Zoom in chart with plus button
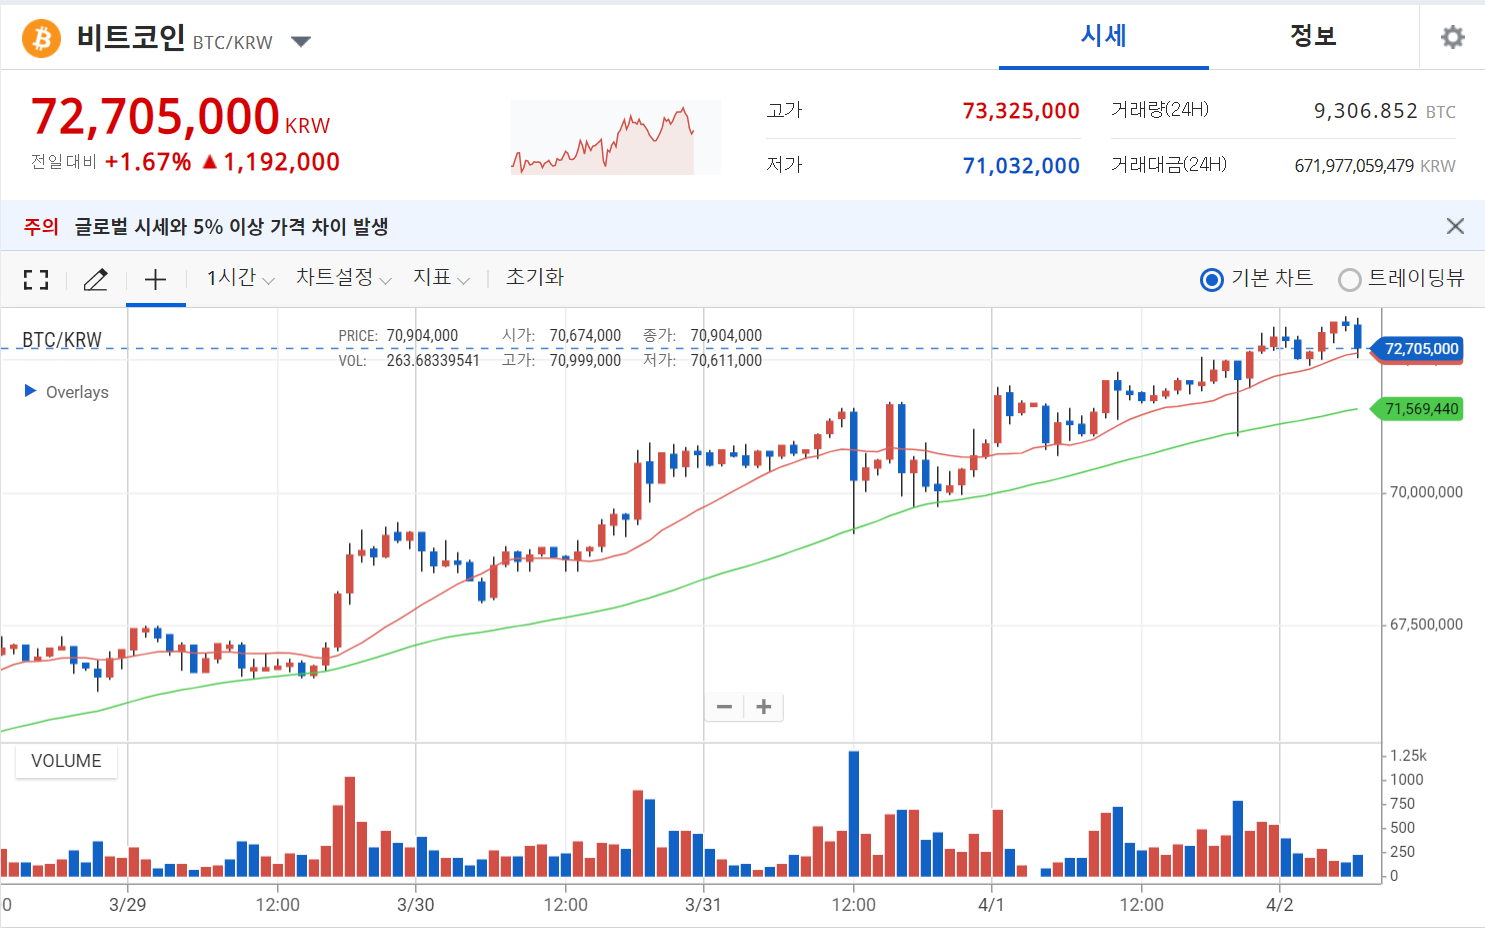Viewport: 1485px width, 928px height. [764, 707]
